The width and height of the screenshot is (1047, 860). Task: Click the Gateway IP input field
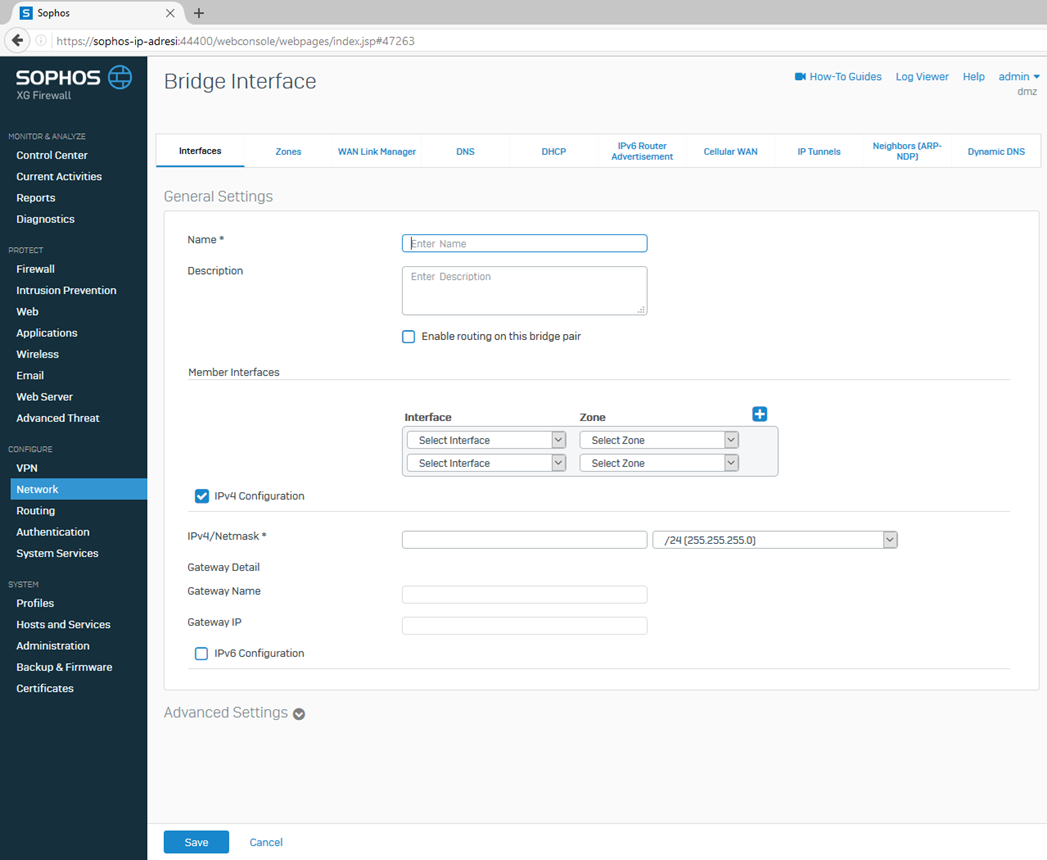tap(524, 626)
